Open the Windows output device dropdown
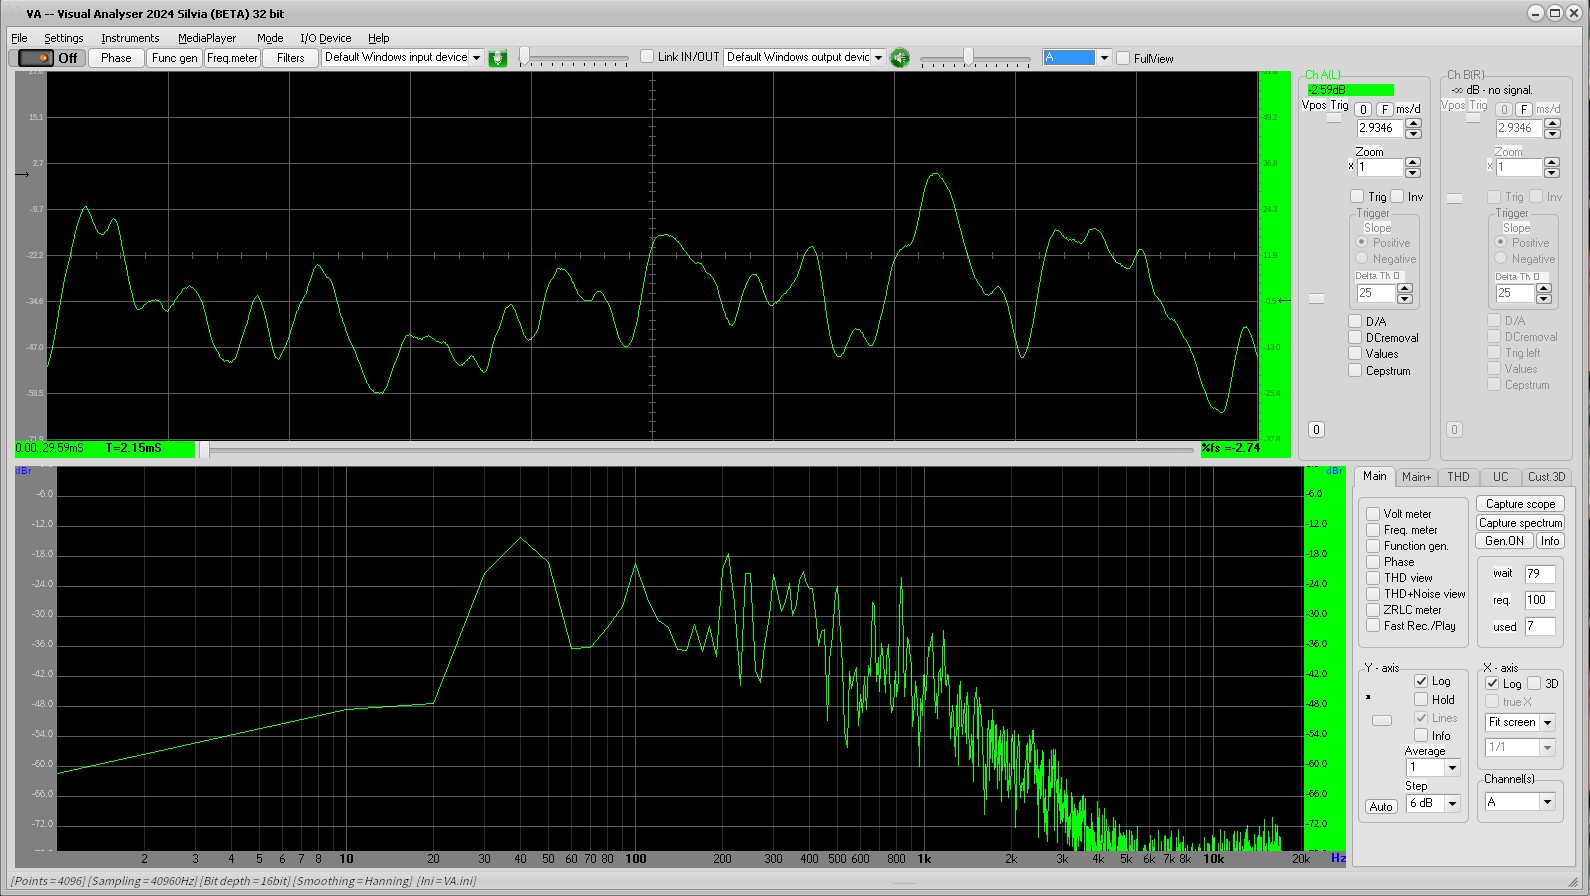The image size is (1590, 896). (x=879, y=58)
